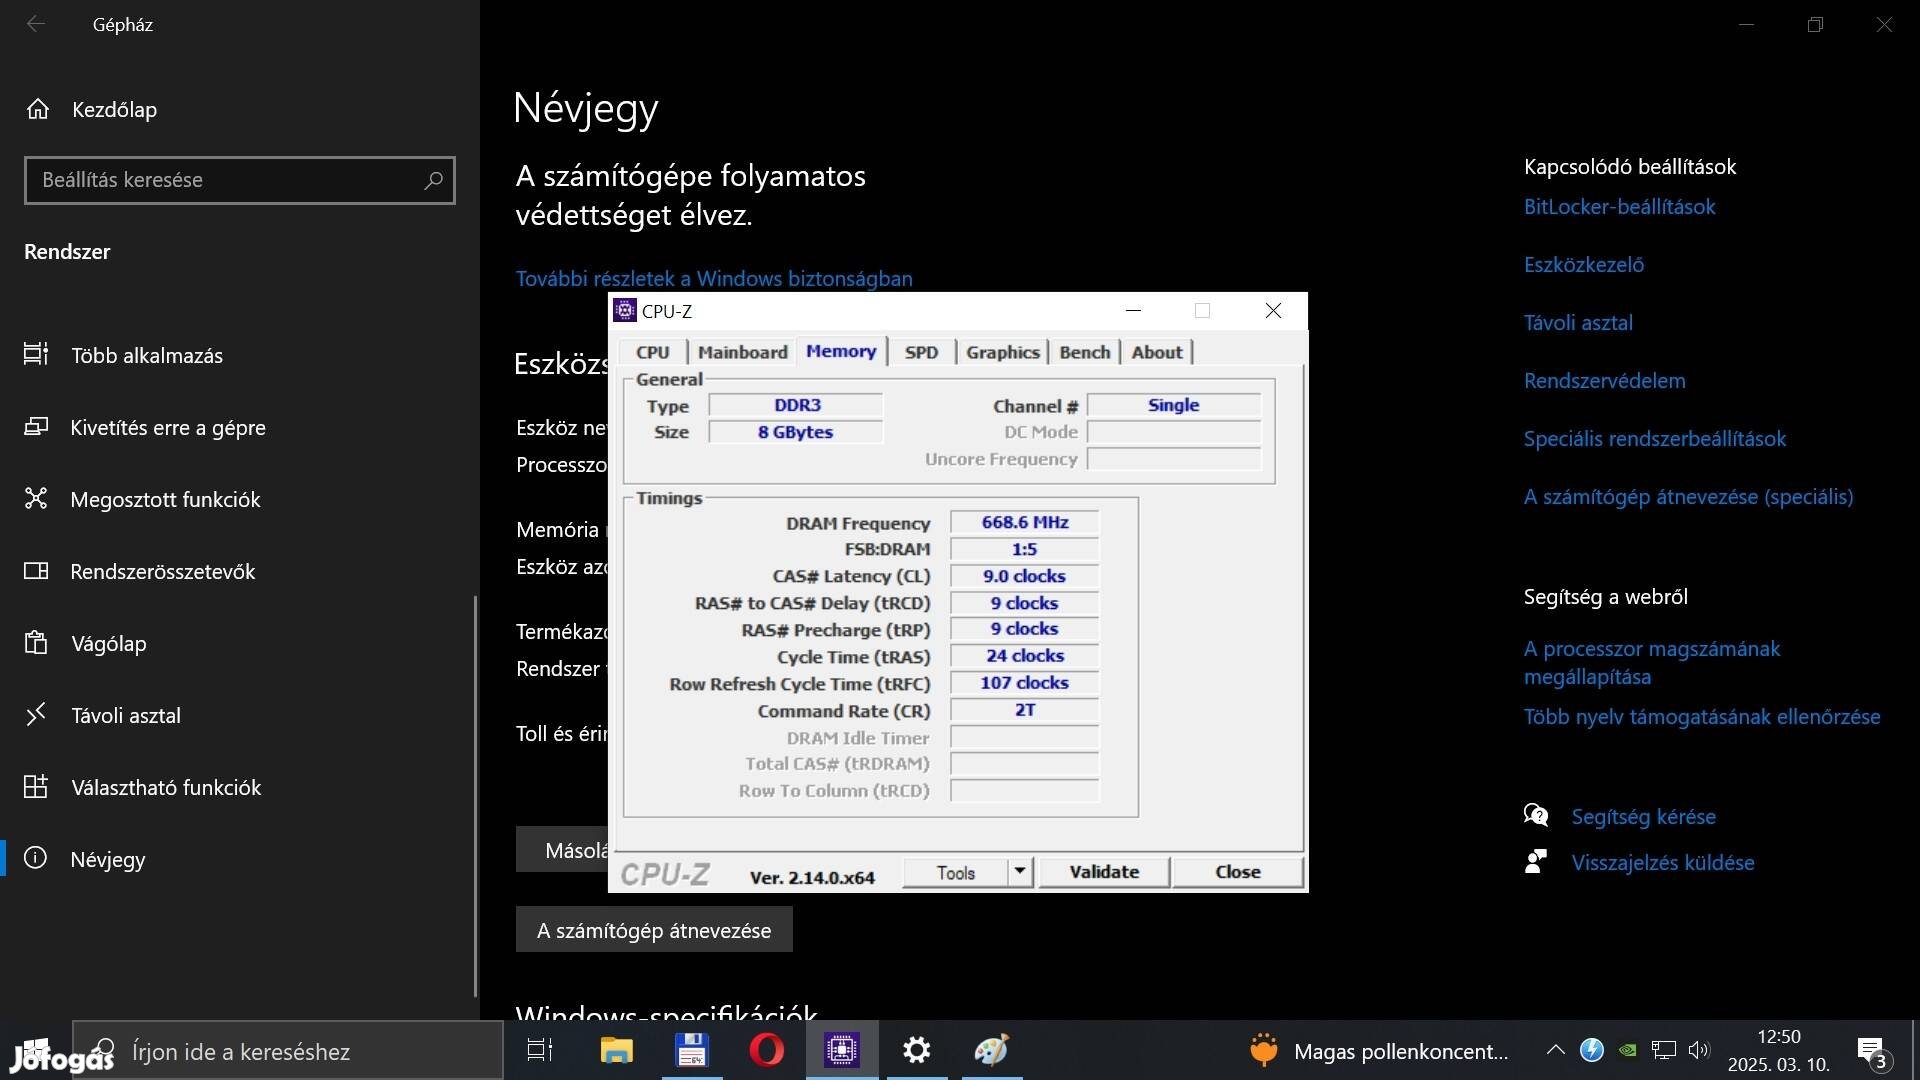
Task: Open A processzor magszámának megállapítása link
Action: tap(1651, 662)
